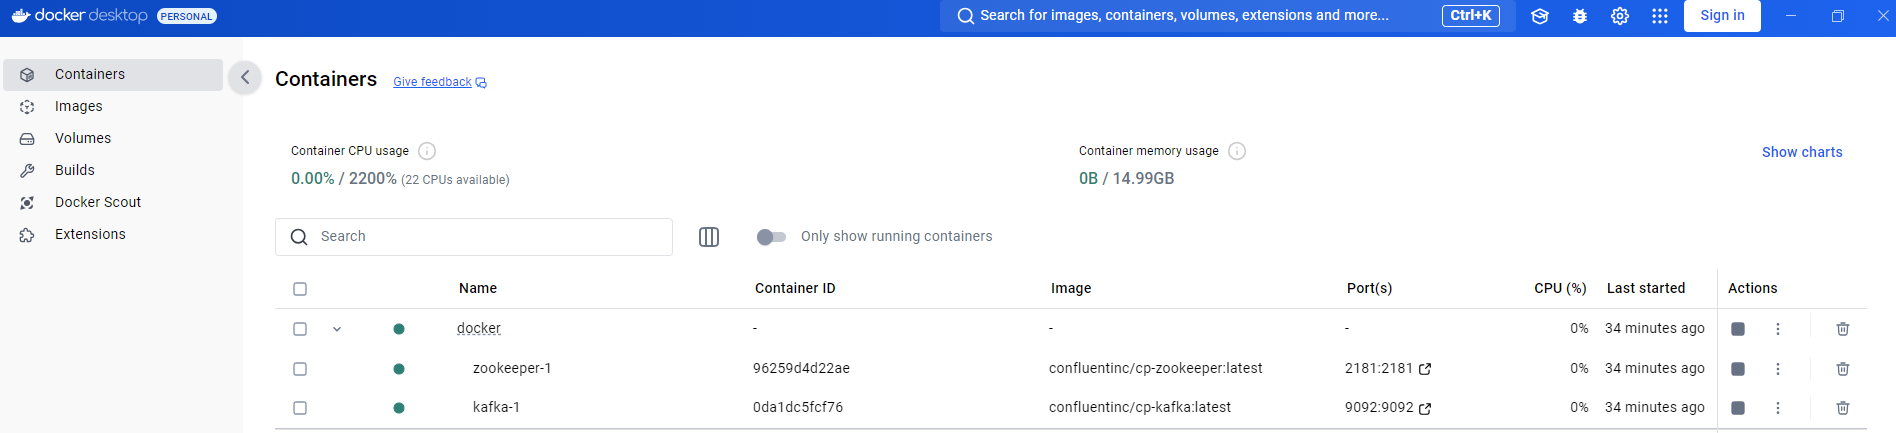Click the Docker whale logo
The height and width of the screenshot is (433, 1896).
pyautogui.click(x=21, y=16)
